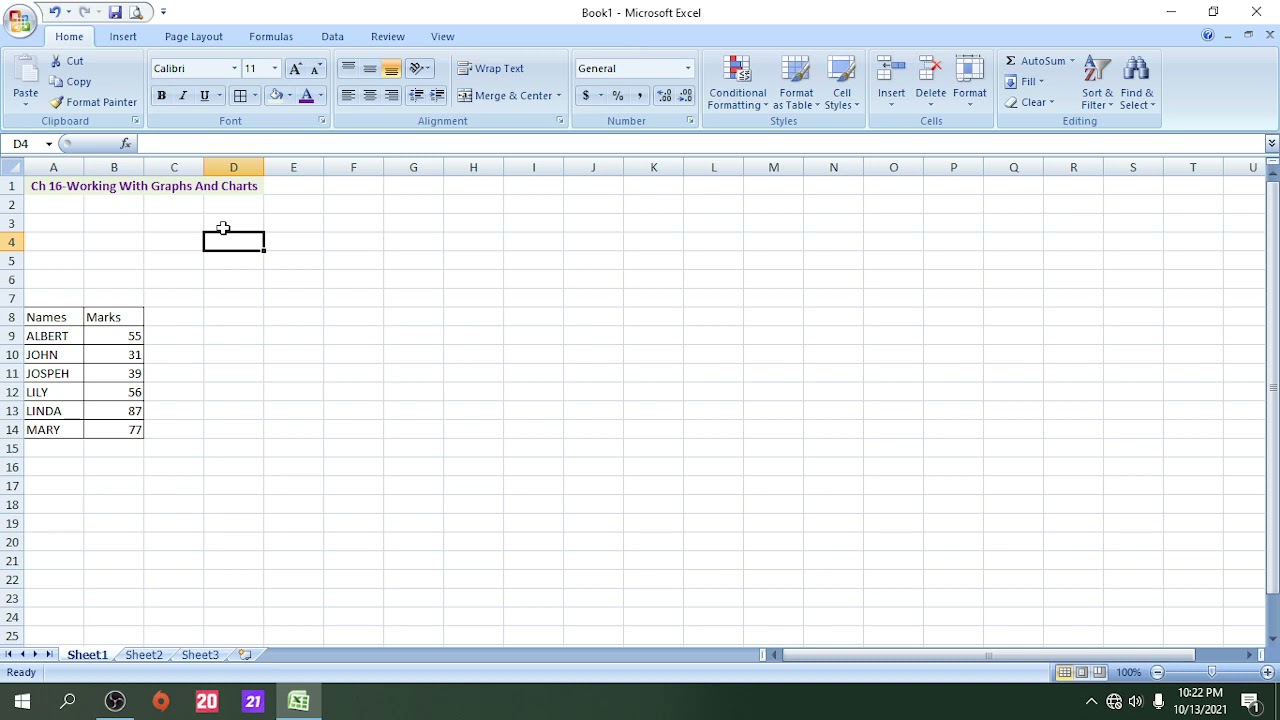Image resolution: width=1280 pixels, height=720 pixels.
Task: Expand Merge & Center dropdown arrow
Action: click(559, 95)
